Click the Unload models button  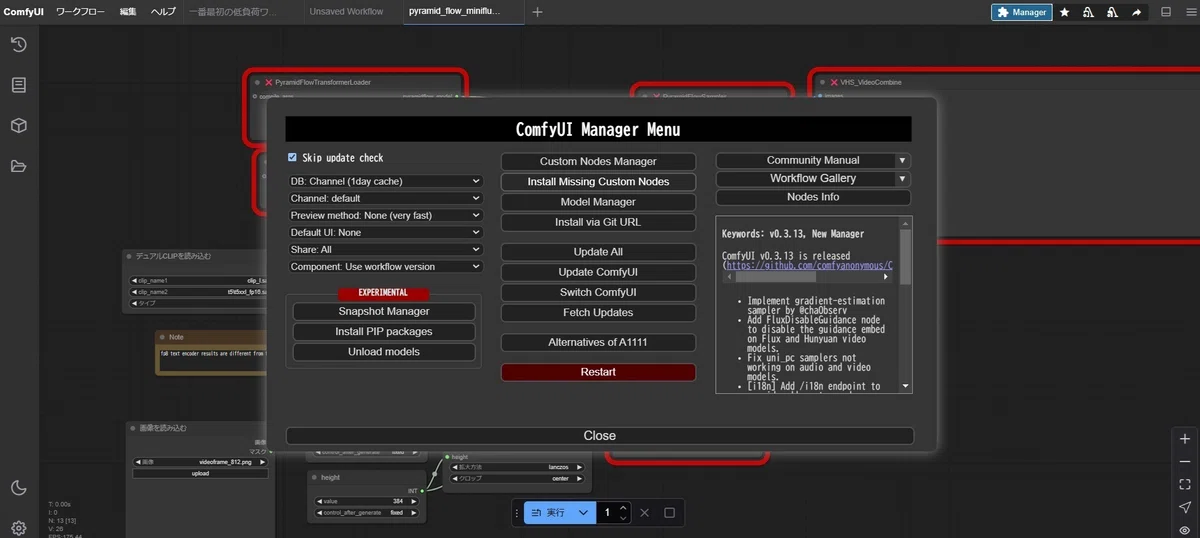383,352
